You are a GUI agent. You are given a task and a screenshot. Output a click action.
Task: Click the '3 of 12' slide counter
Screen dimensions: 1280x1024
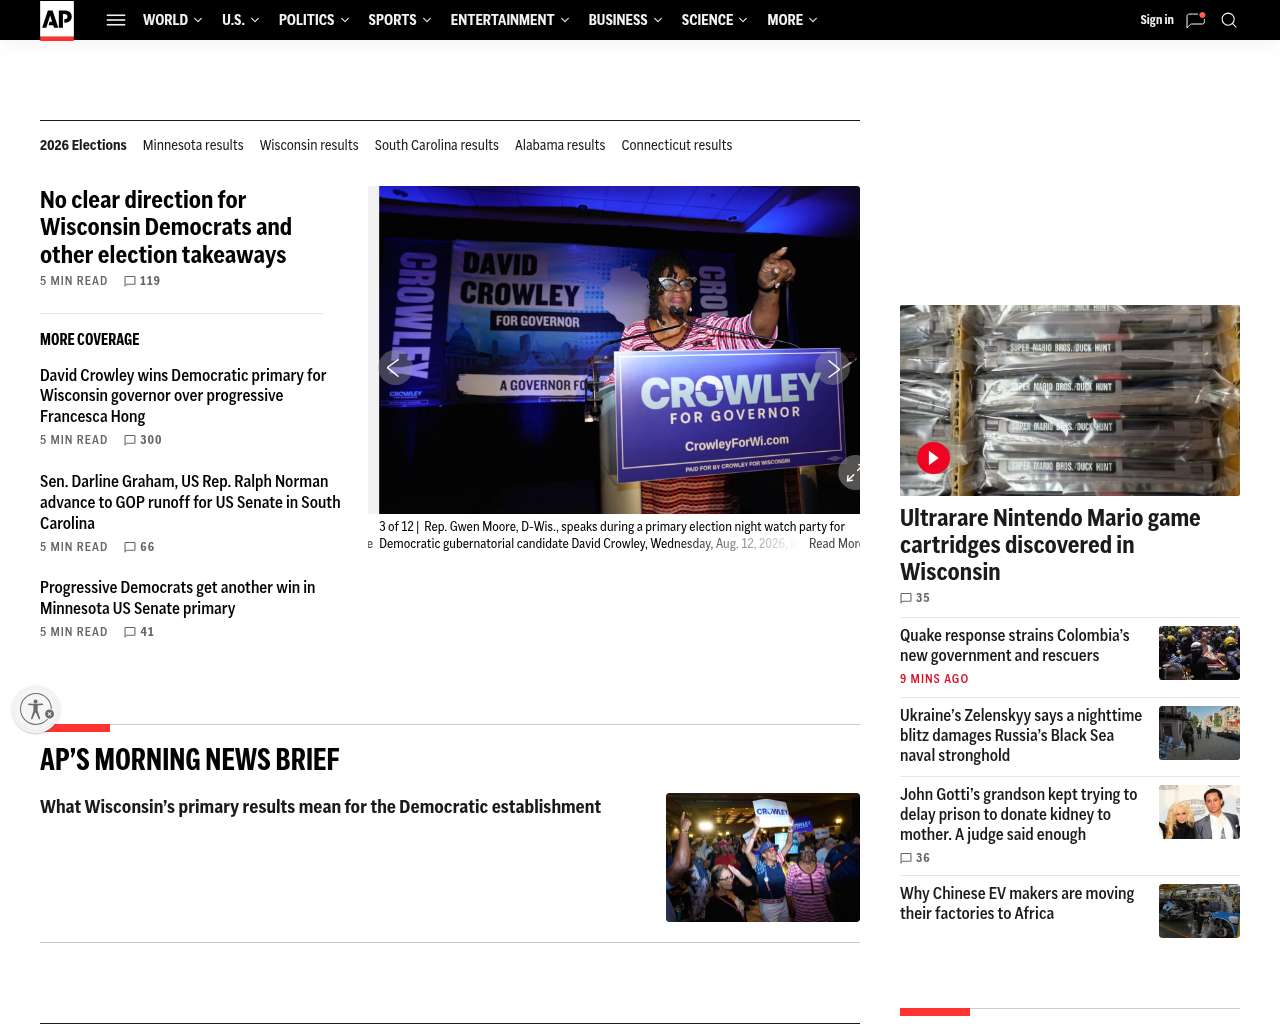click(x=396, y=527)
